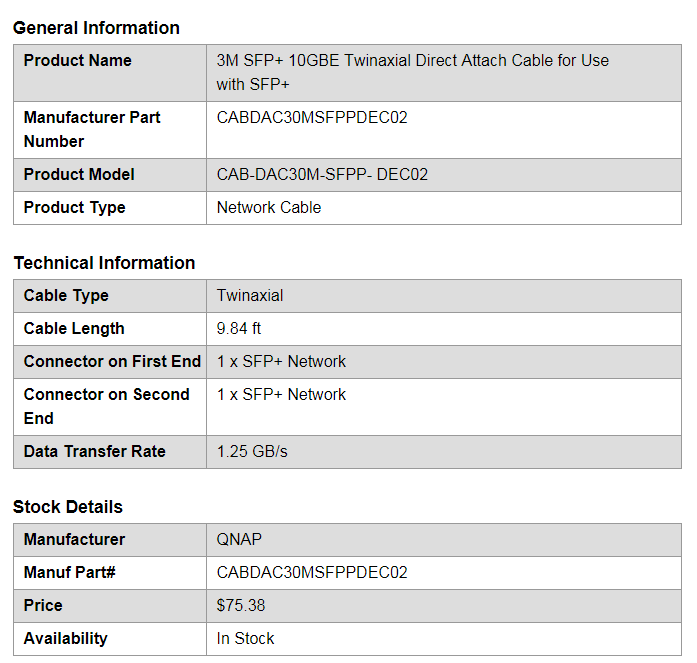Screen dimensions: 697x663
Task: Select the Product Model value CAB-DAC30M-SFPP- DEC02
Action: (x=322, y=175)
